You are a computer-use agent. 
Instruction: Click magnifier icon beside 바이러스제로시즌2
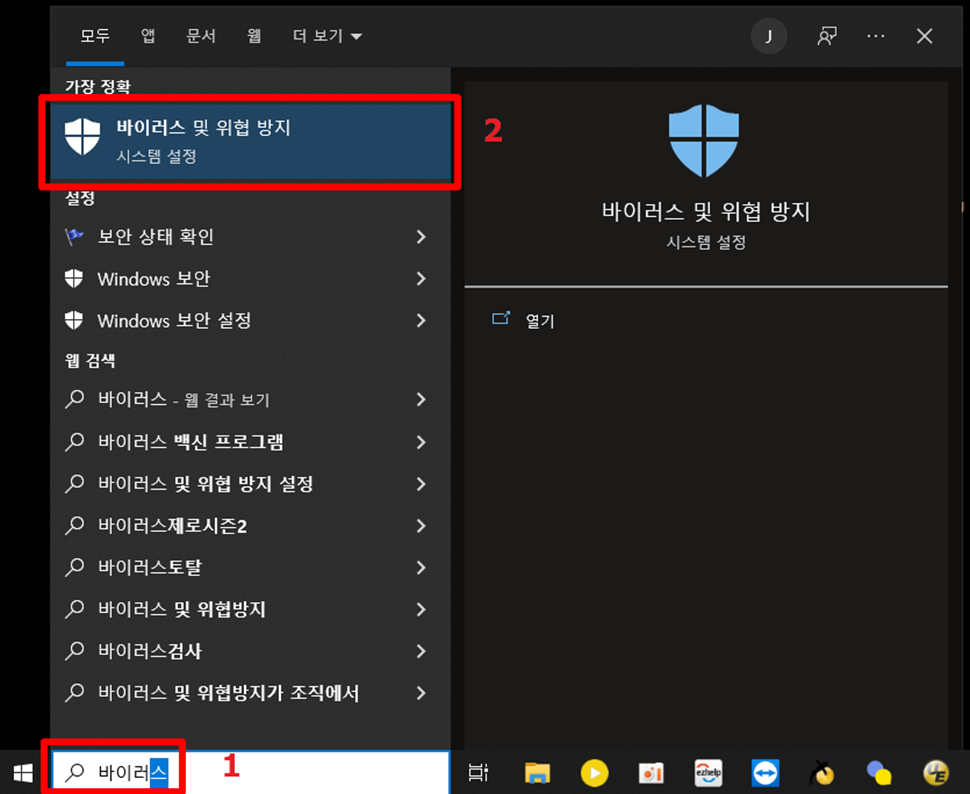click(x=75, y=525)
